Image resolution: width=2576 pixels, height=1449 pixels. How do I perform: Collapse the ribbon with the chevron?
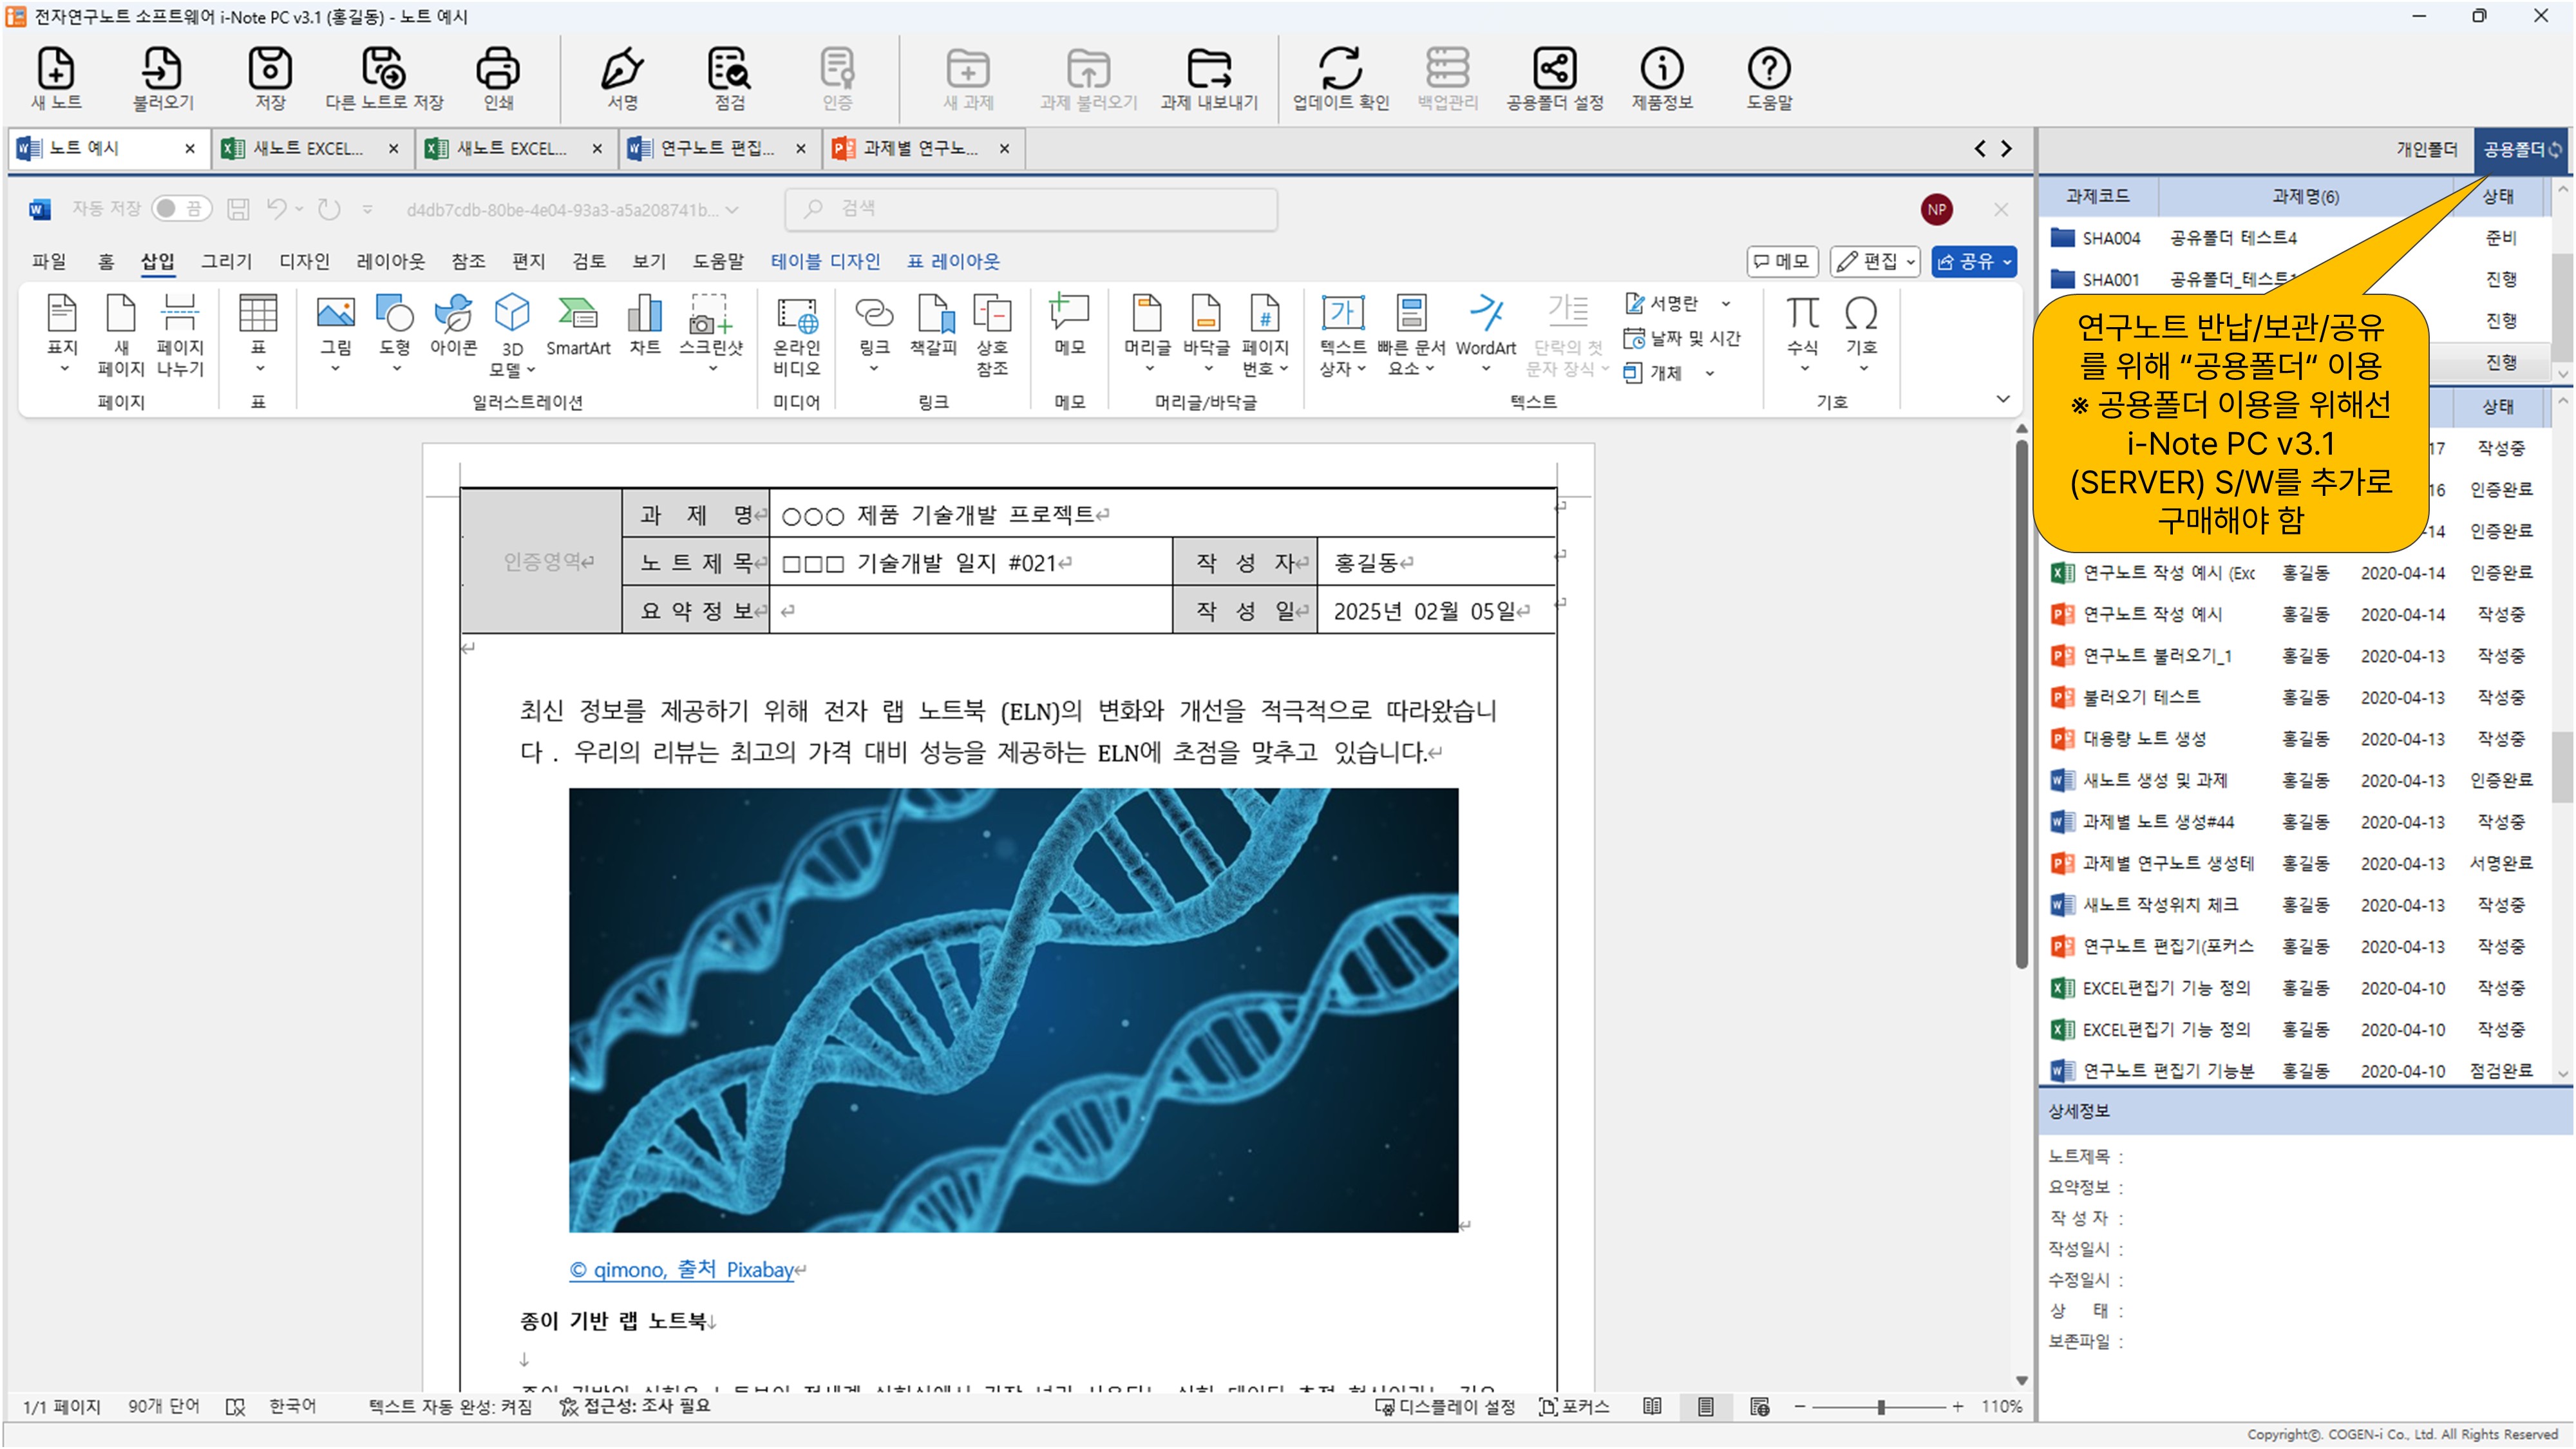[x=2002, y=400]
